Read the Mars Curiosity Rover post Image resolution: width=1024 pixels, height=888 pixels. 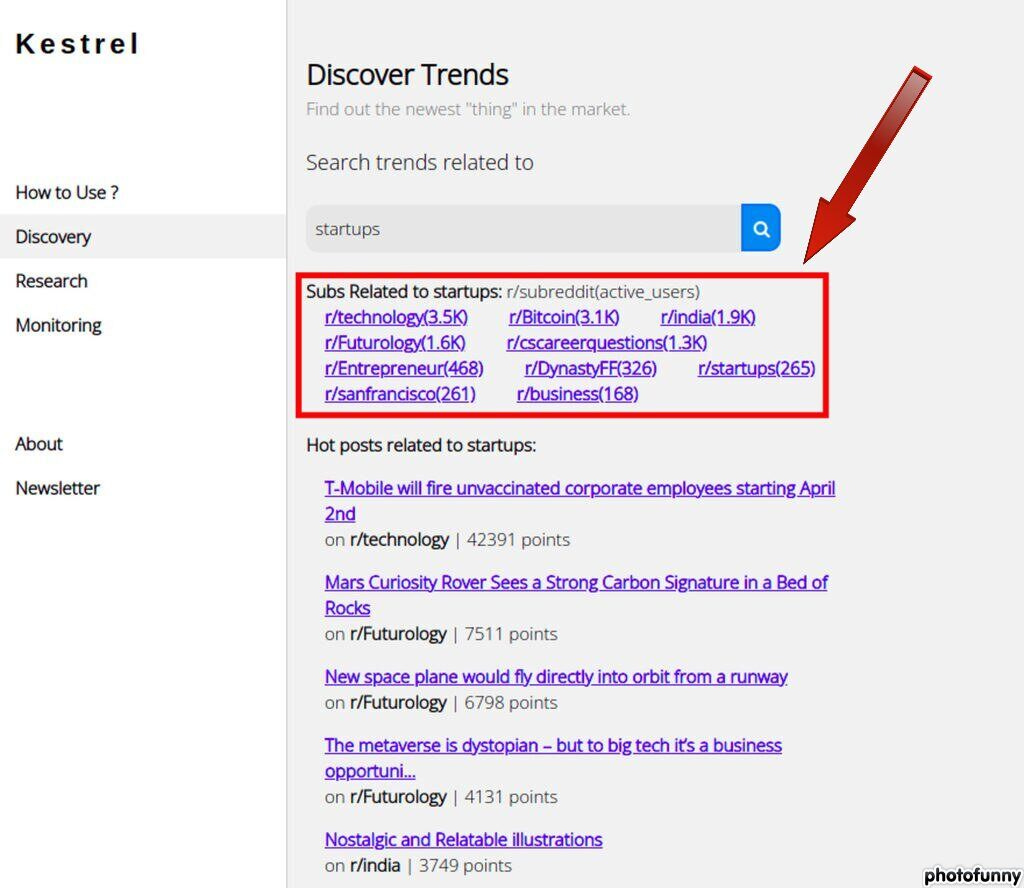[x=576, y=583]
